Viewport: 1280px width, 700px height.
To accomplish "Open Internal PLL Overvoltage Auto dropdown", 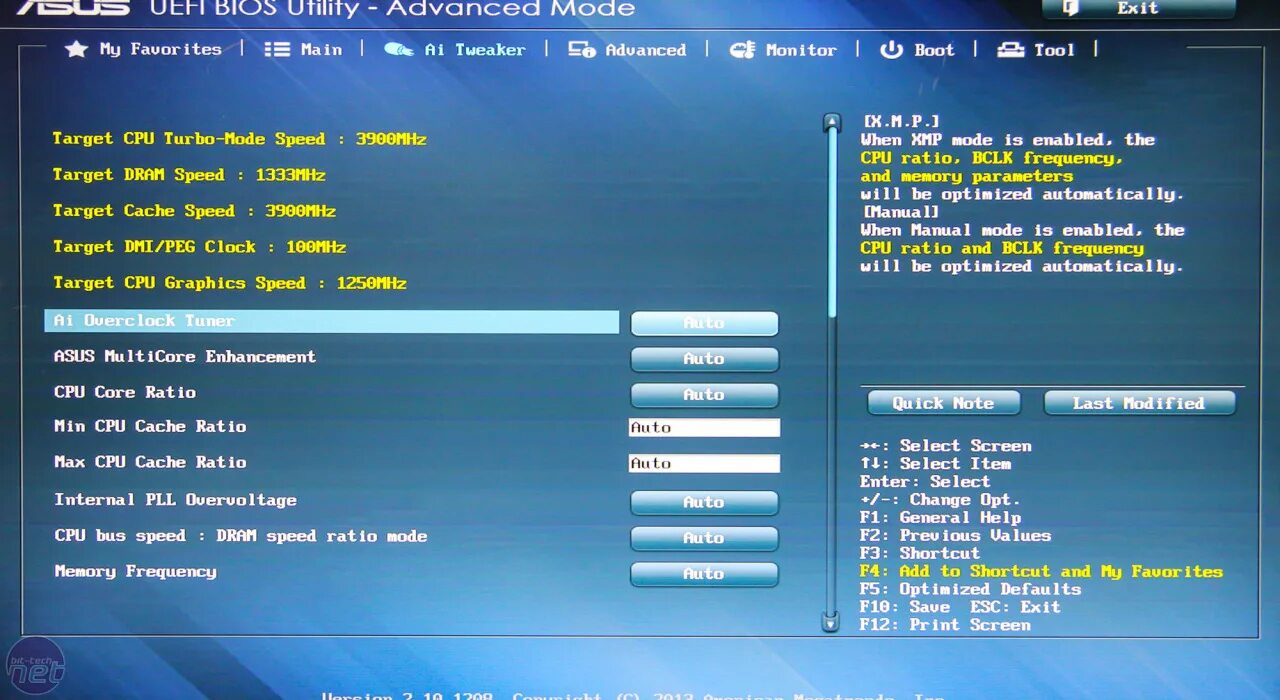I will (704, 502).
